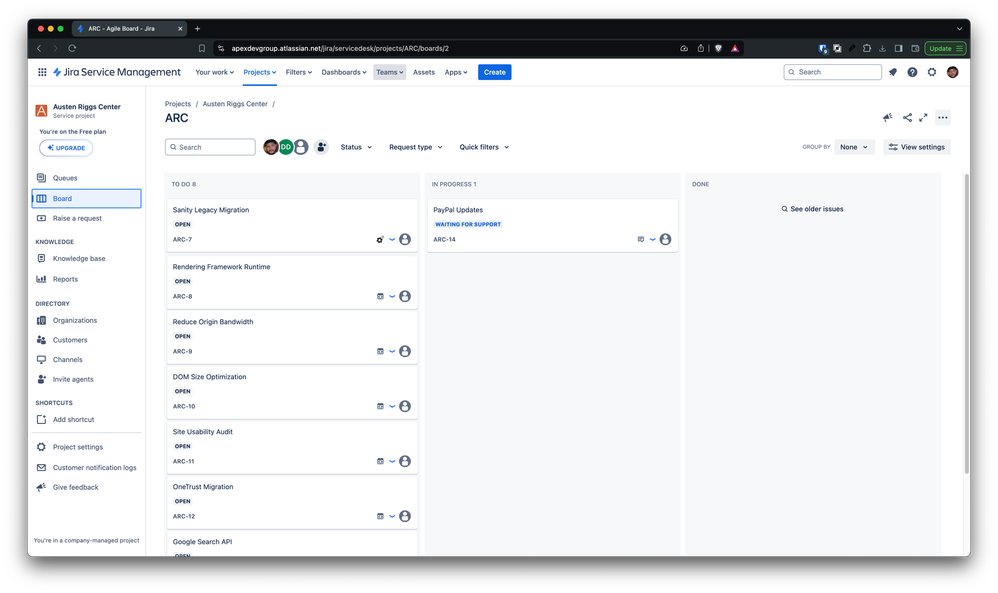This screenshot has width=998, height=593.
Task: Click the assignee avatar on ARC-9 card
Action: (405, 351)
